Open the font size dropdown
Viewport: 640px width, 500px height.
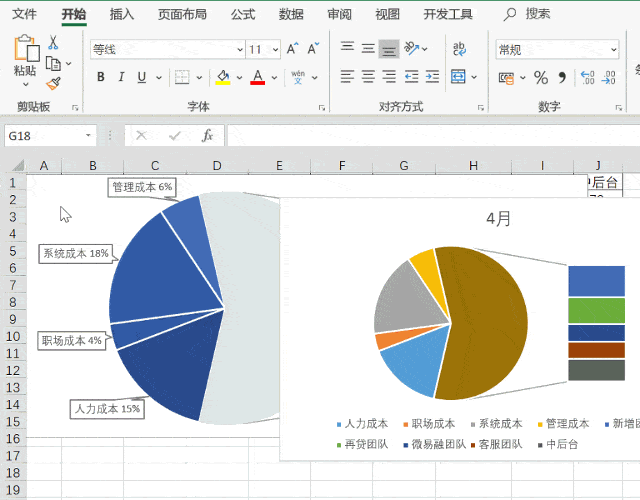(x=276, y=50)
